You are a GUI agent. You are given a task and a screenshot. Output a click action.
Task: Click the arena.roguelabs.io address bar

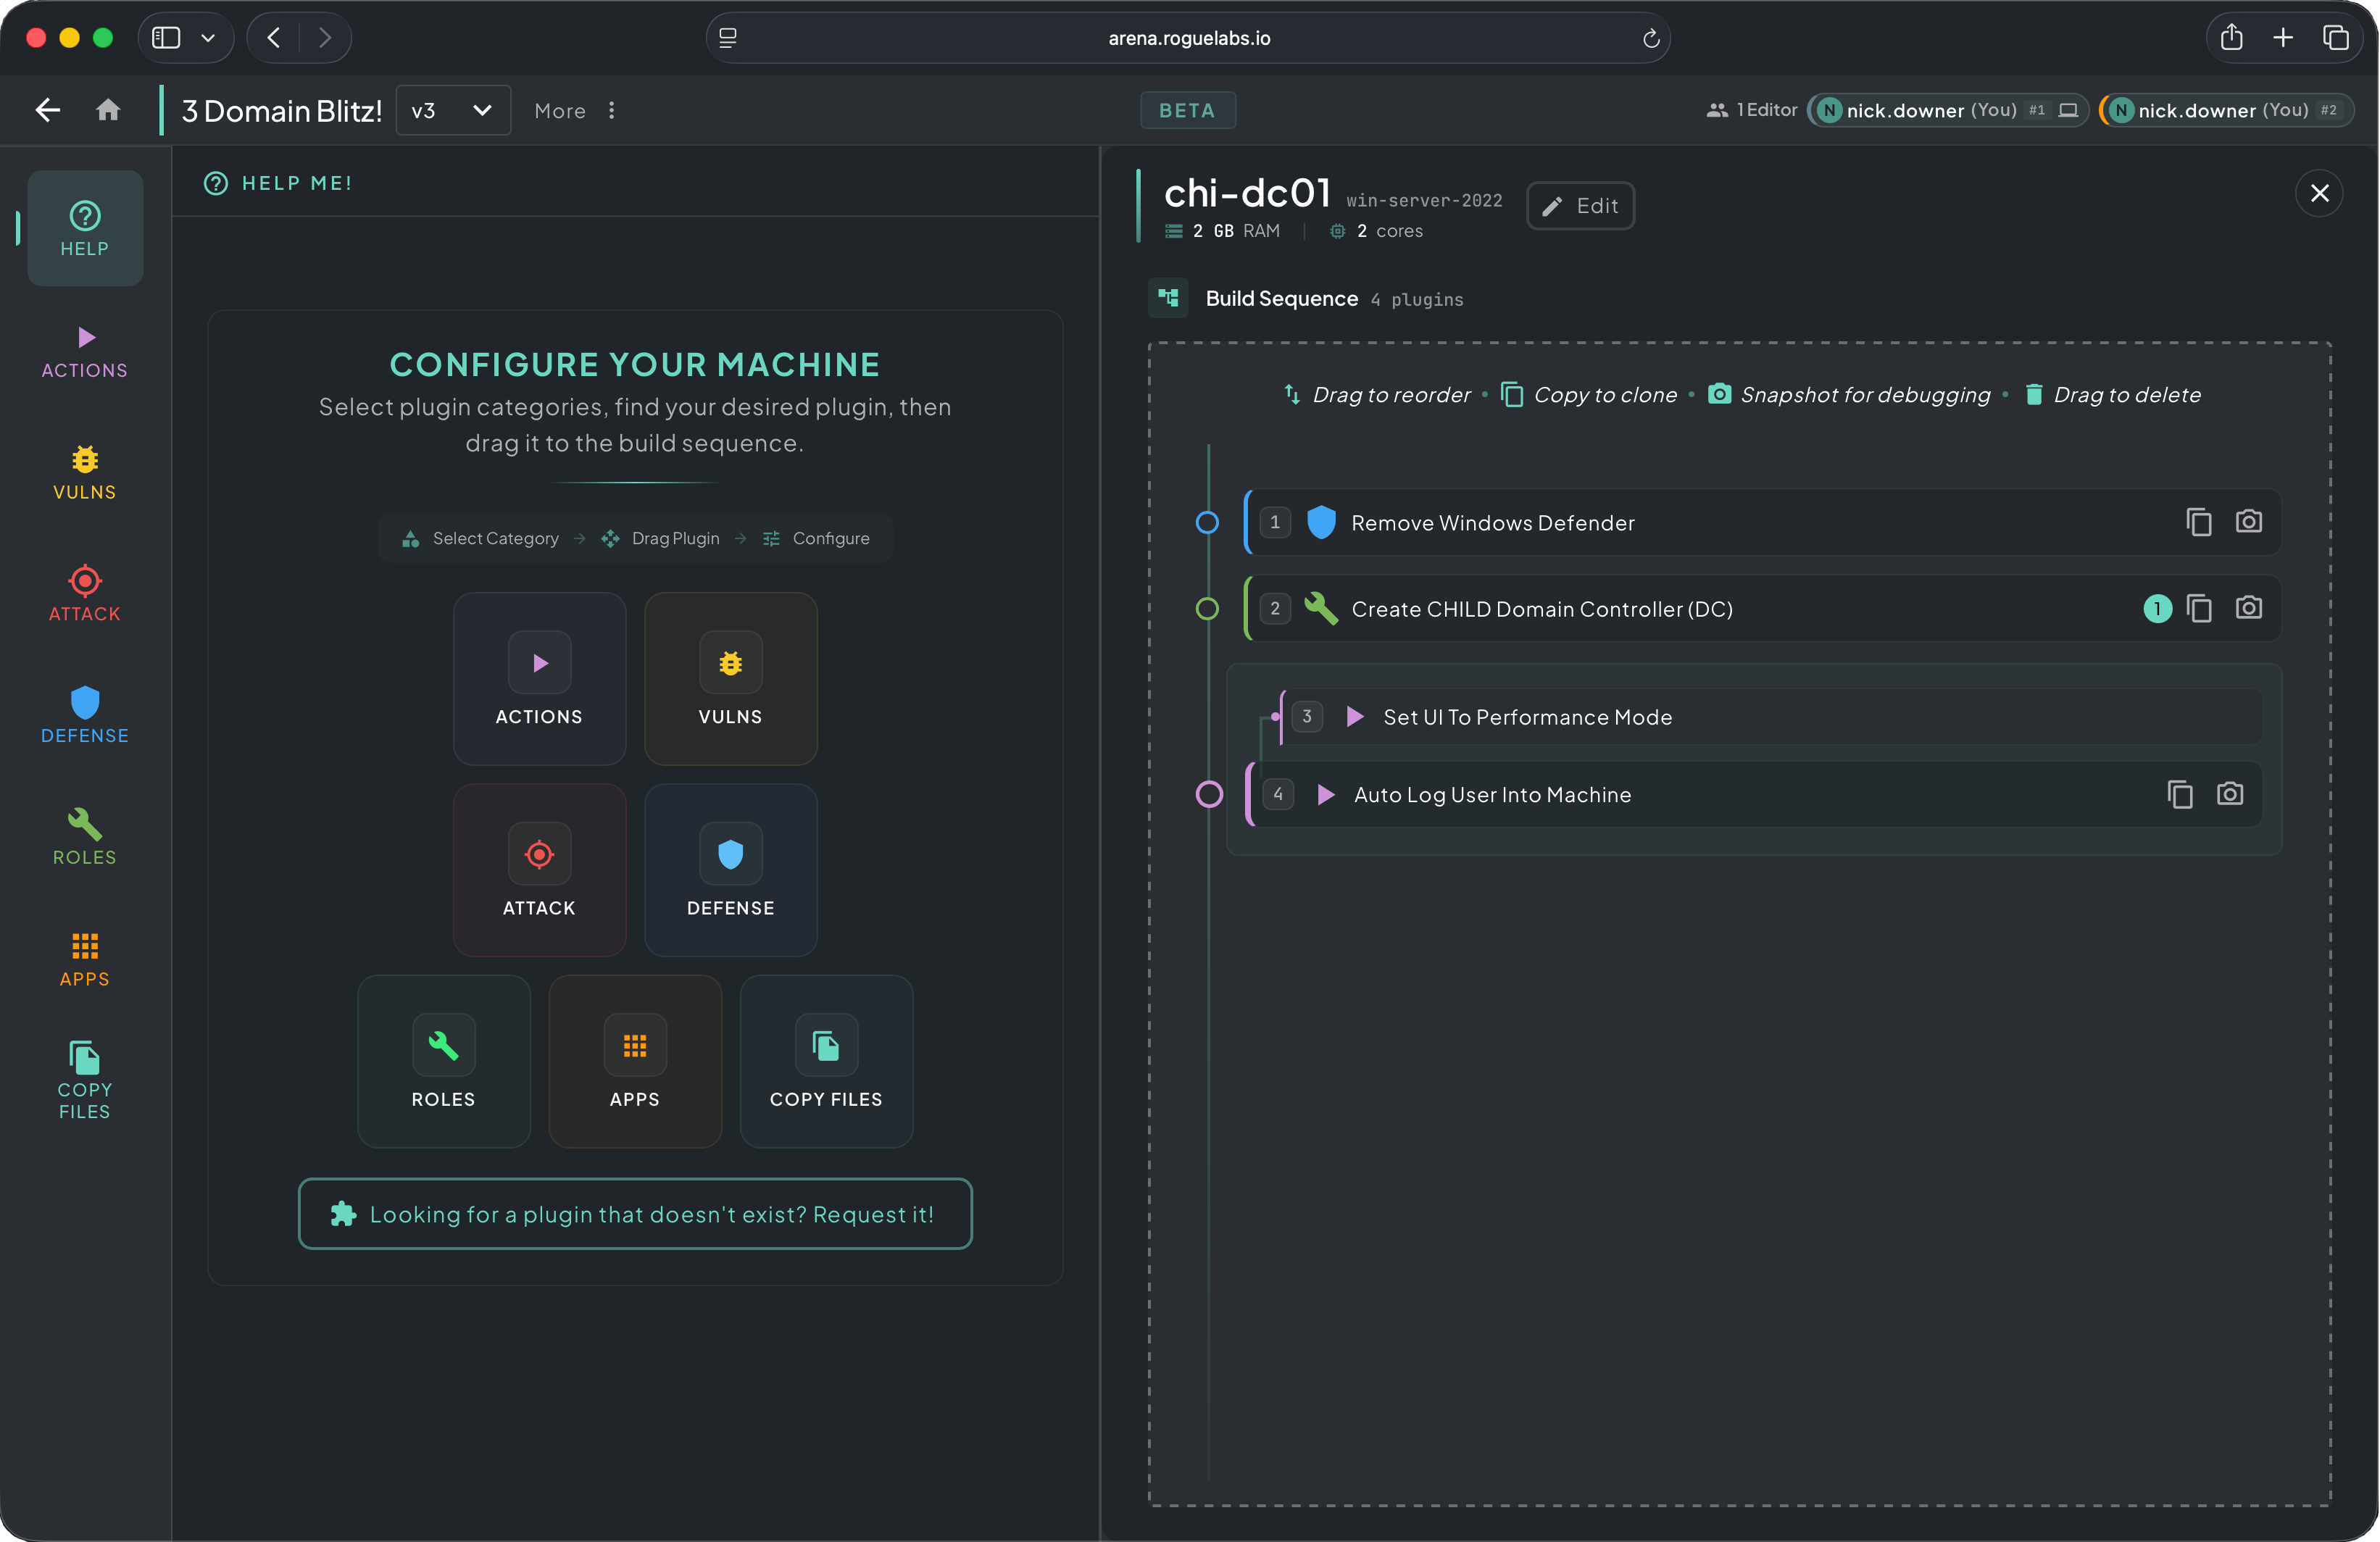point(1188,38)
